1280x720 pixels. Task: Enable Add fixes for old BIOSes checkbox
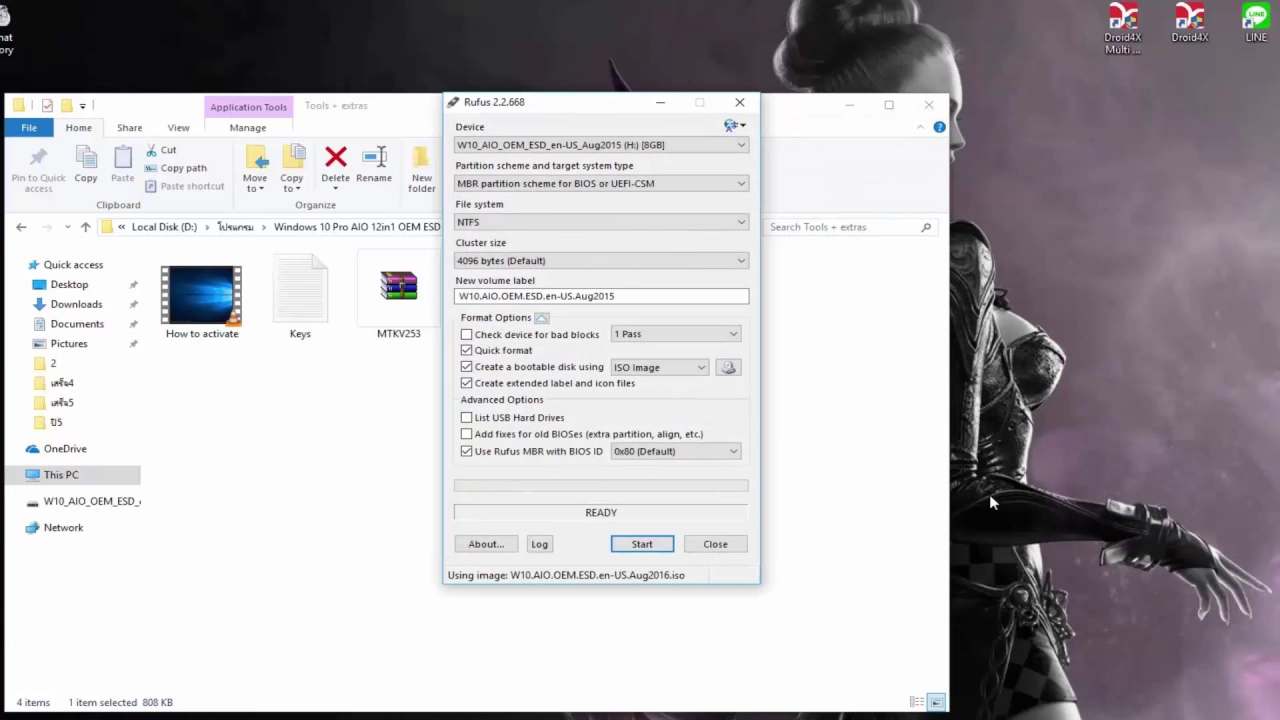(466, 434)
